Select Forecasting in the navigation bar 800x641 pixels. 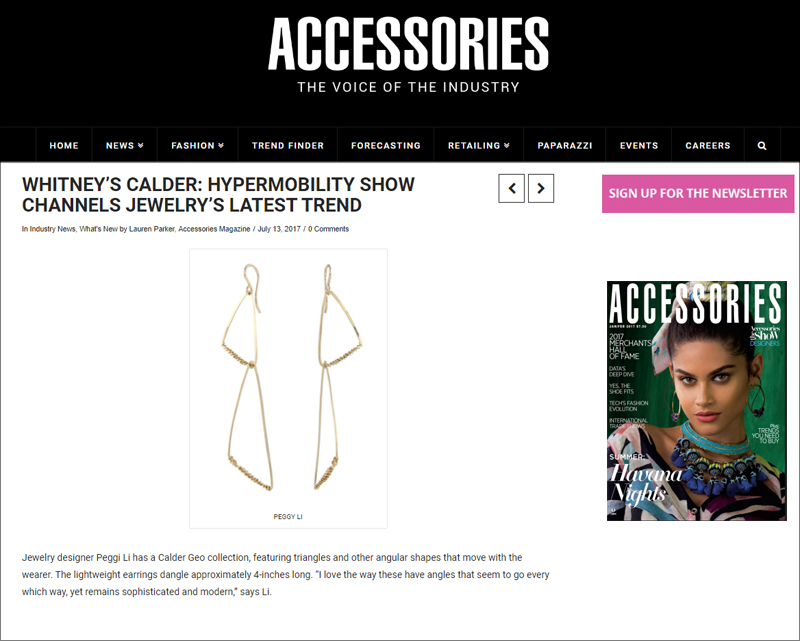pos(386,145)
